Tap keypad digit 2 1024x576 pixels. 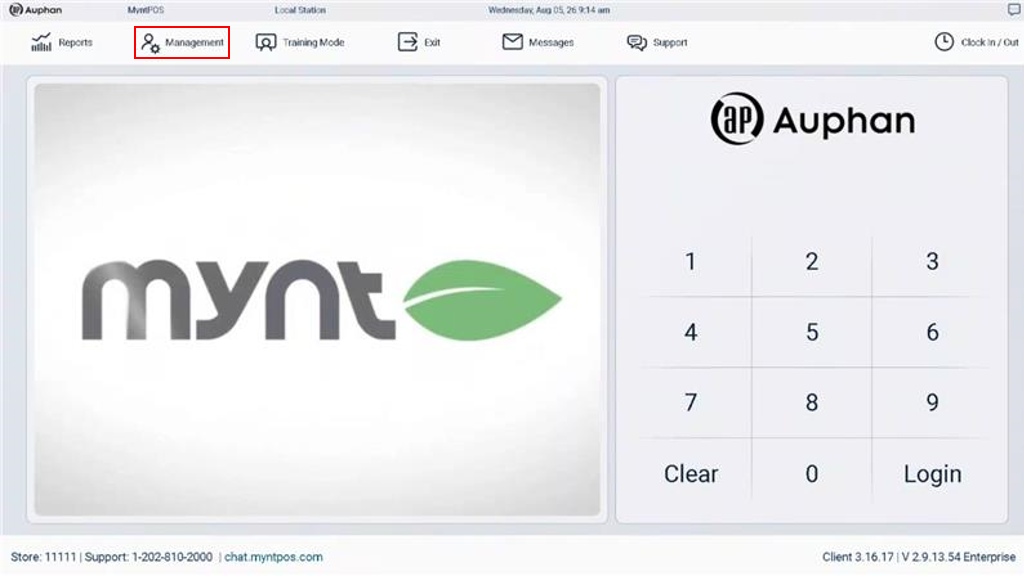coord(812,262)
